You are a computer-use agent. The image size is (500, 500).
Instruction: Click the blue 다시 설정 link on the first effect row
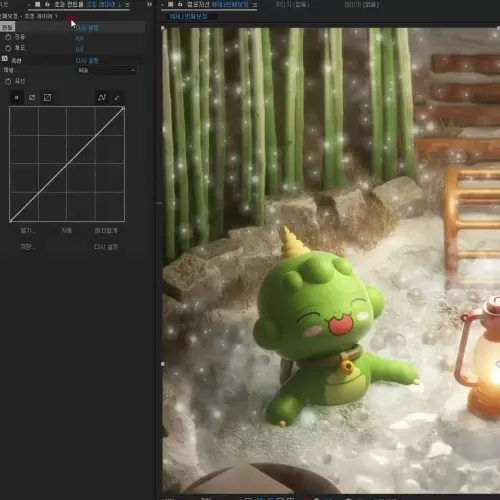pos(87,28)
